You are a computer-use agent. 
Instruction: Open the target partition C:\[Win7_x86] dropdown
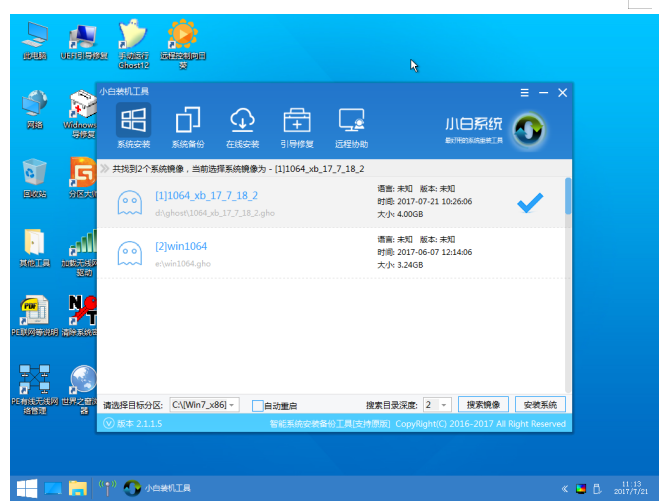pyautogui.click(x=204, y=405)
